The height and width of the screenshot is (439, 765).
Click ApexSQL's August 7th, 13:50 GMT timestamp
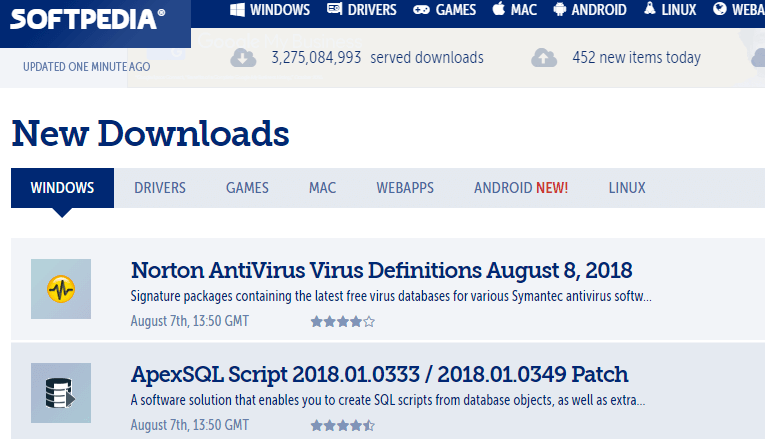coord(190,425)
